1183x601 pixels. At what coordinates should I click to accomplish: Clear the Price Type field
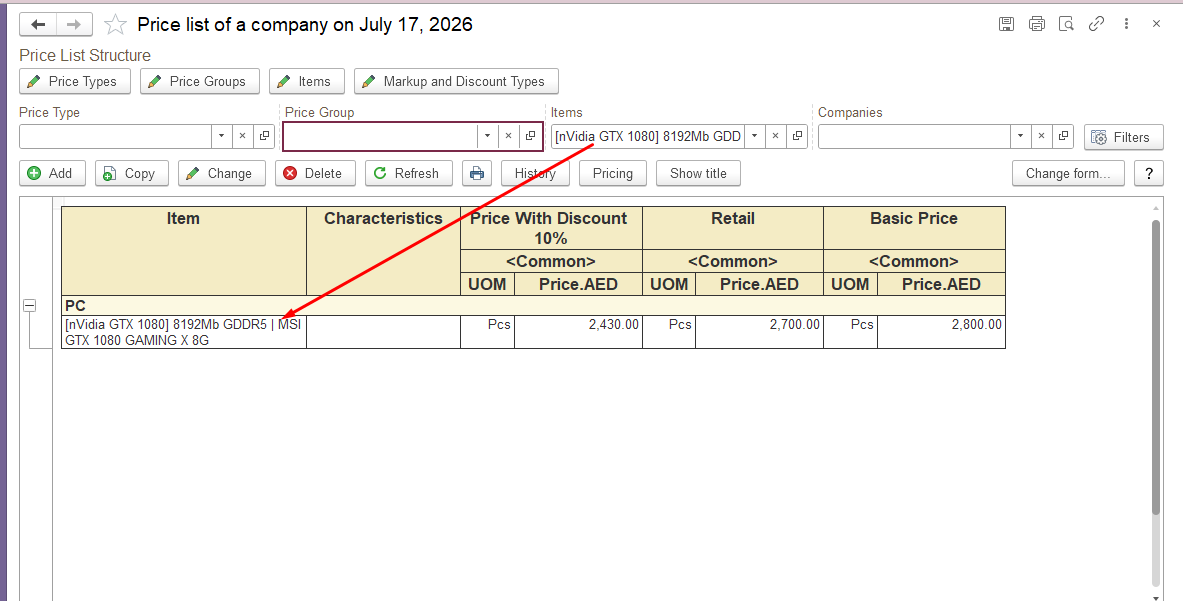click(242, 136)
